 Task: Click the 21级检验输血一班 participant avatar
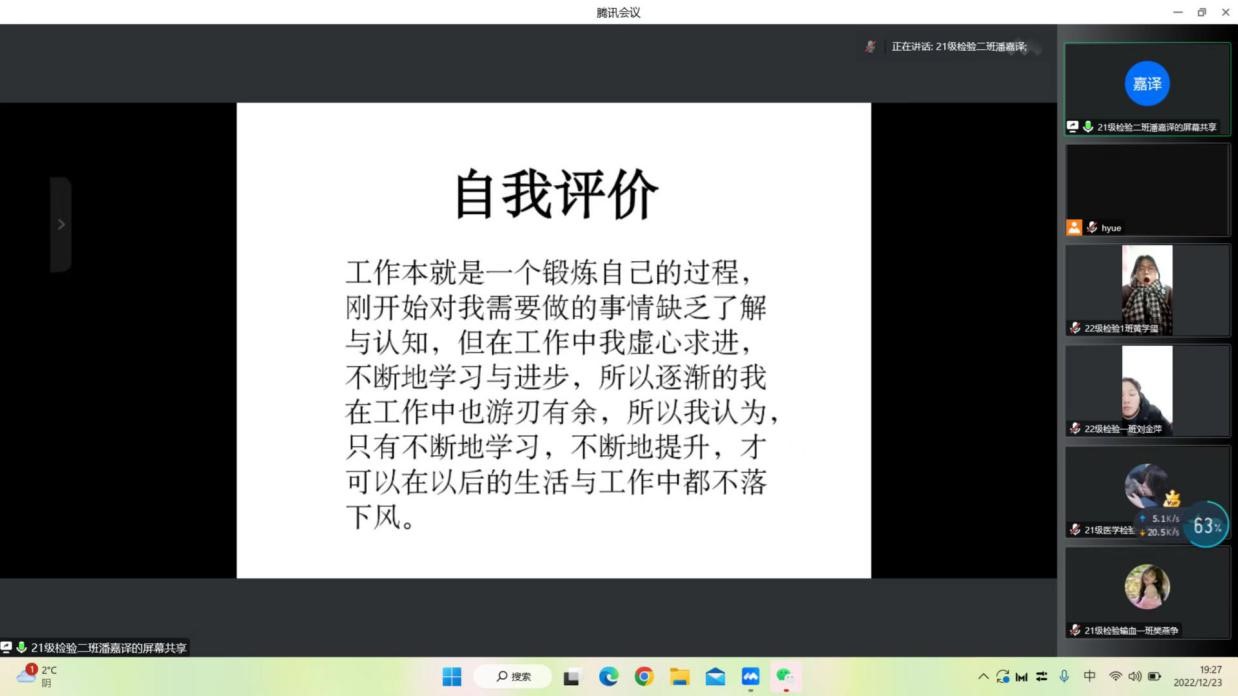point(1146,587)
